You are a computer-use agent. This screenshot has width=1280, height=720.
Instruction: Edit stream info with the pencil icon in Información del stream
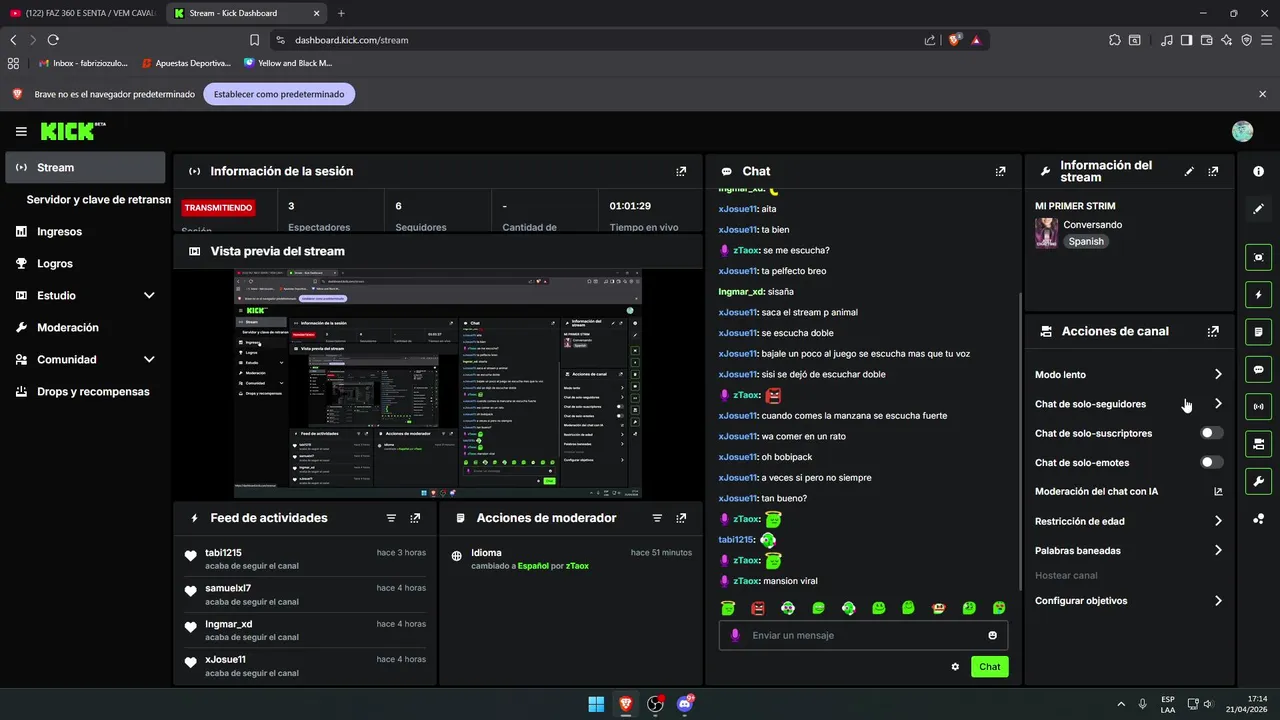point(1189,172)
